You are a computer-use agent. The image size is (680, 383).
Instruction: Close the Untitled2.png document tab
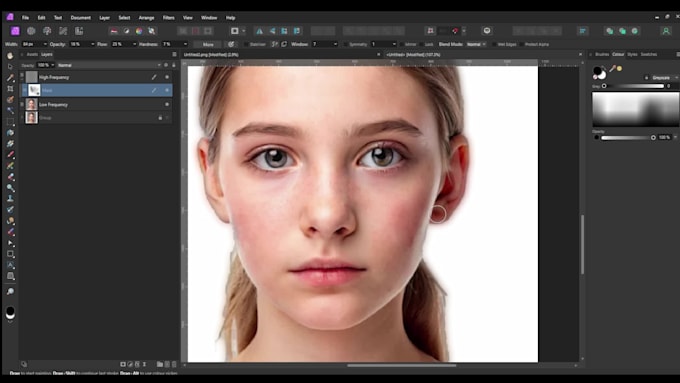pos(379,55)
